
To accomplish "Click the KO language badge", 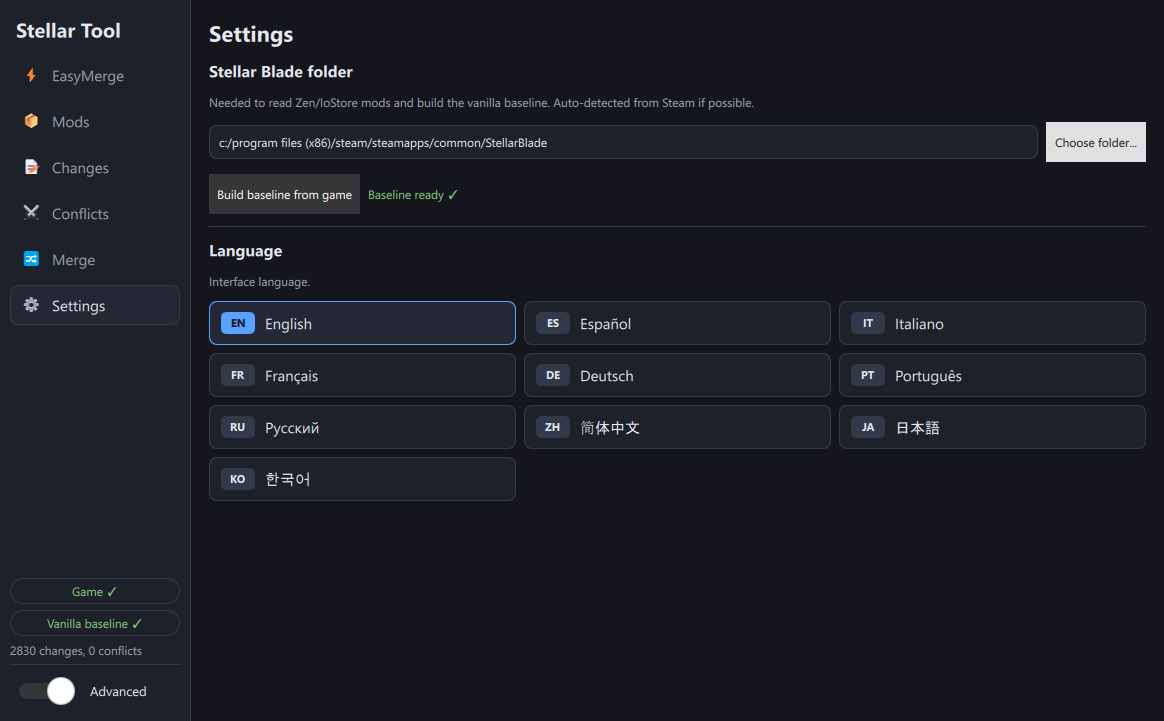I will 238,479.
